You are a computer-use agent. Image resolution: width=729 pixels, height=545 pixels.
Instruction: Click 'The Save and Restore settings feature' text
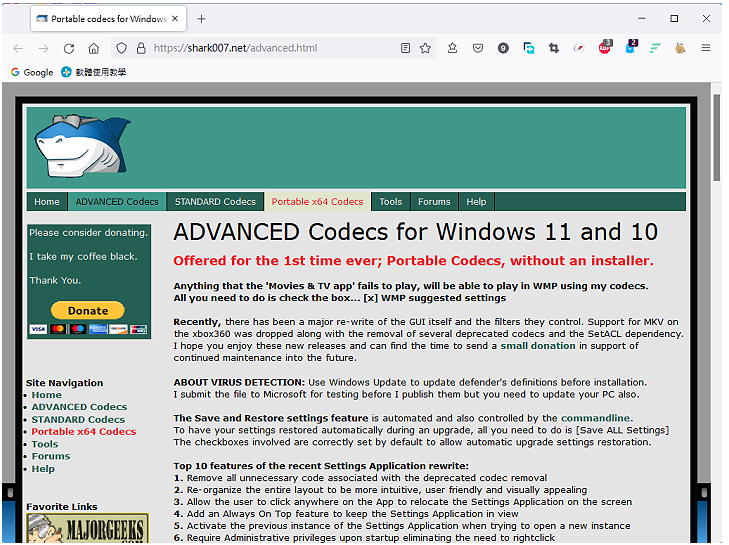271,418
